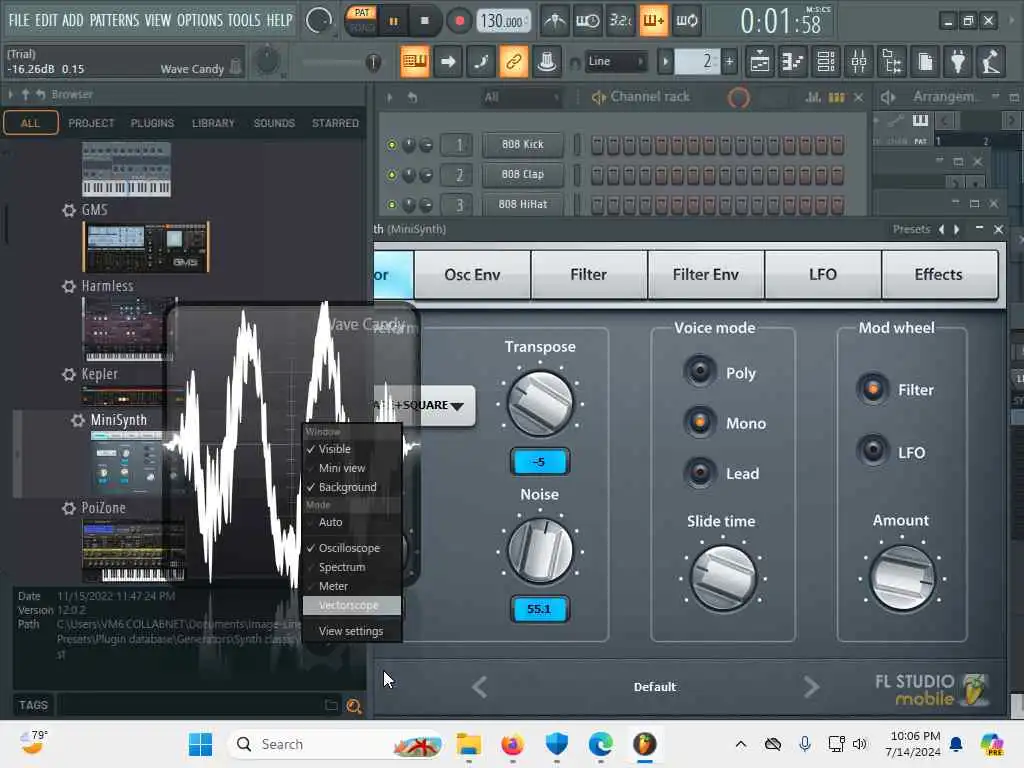Image resolution: width=1024 pixels, height=768 pixels.
Task: Click the Transpose knob
Action: click(x=540, y=404)
